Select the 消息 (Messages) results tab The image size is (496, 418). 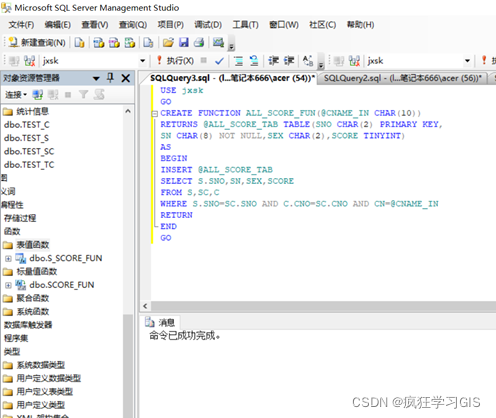160,322
